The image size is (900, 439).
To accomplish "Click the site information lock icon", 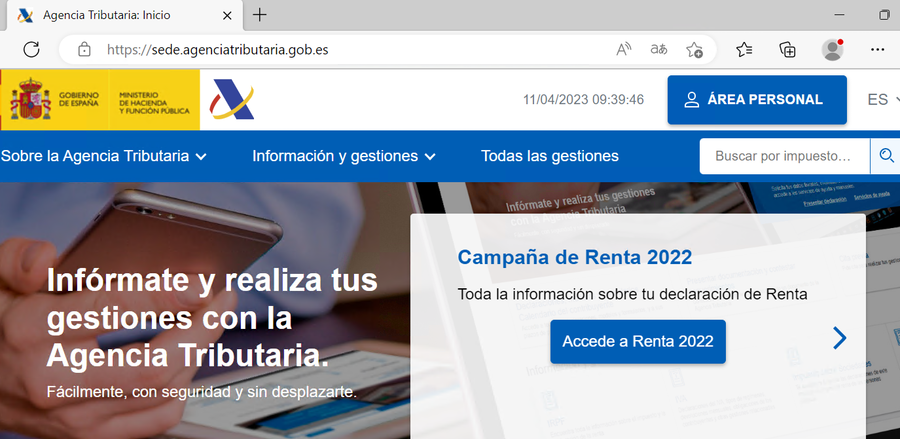I will [x=84, y=49].
